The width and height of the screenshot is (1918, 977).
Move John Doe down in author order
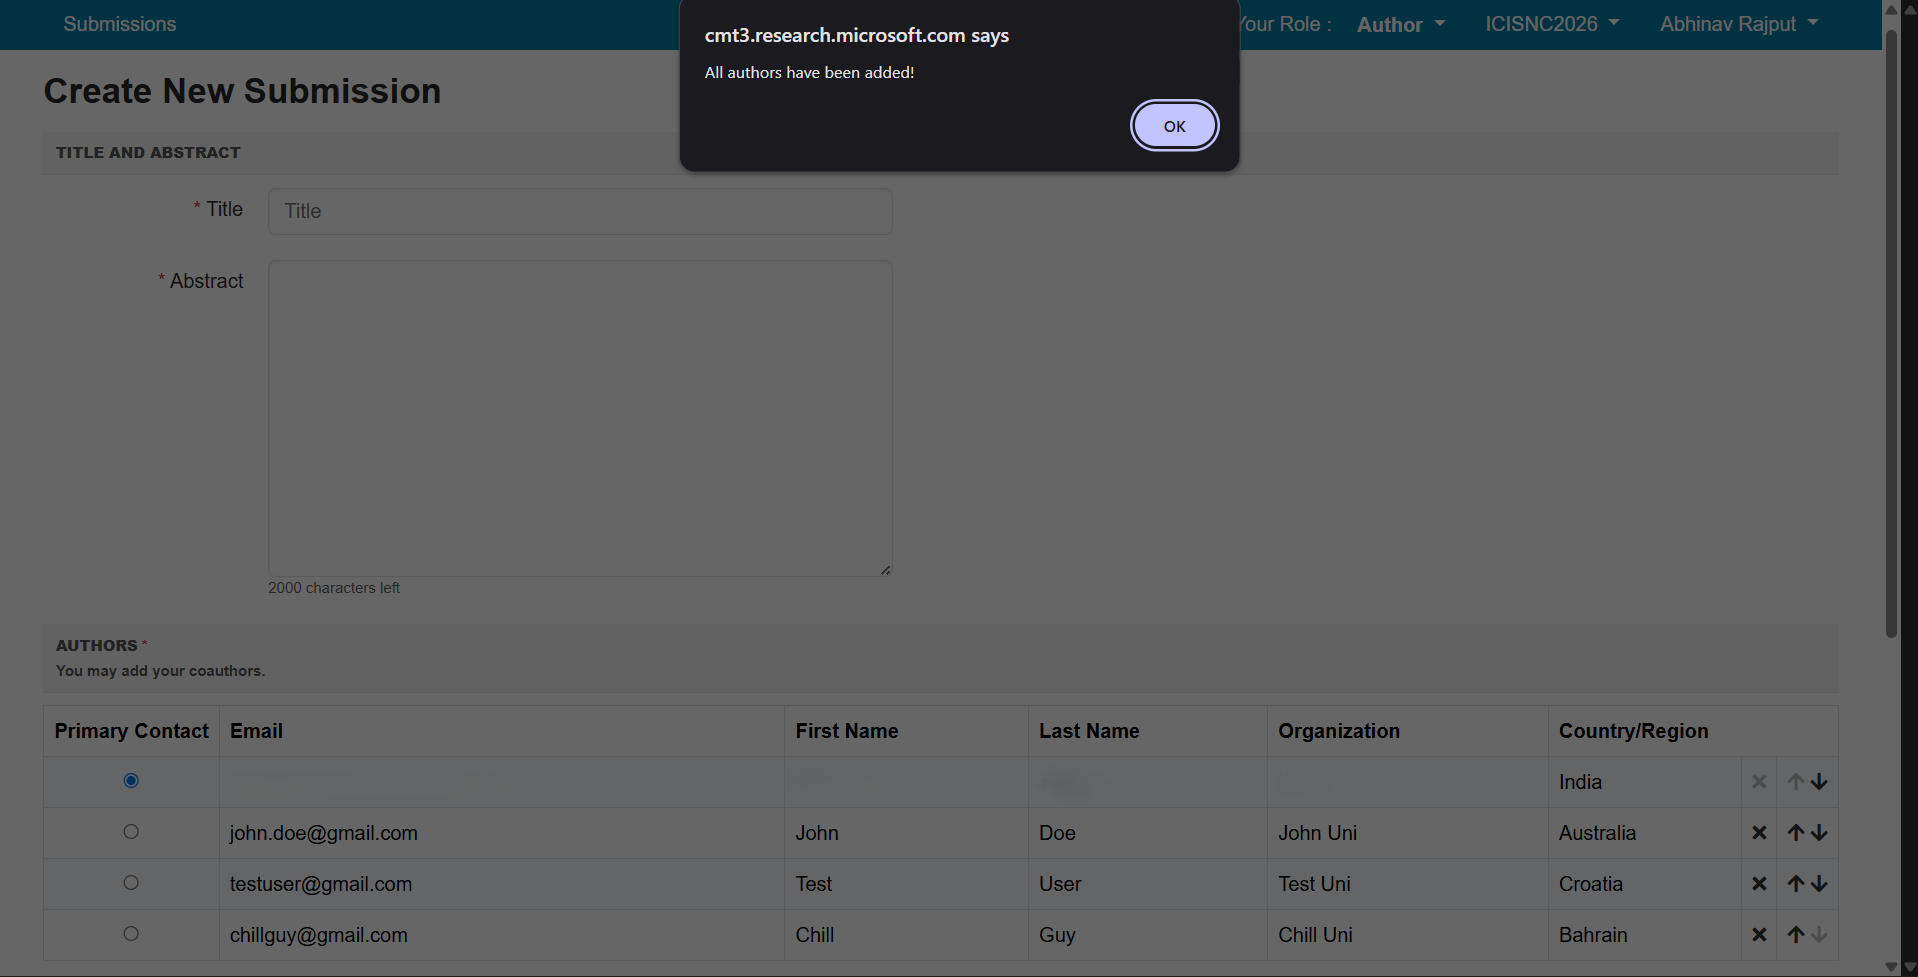pos(1819,833)
